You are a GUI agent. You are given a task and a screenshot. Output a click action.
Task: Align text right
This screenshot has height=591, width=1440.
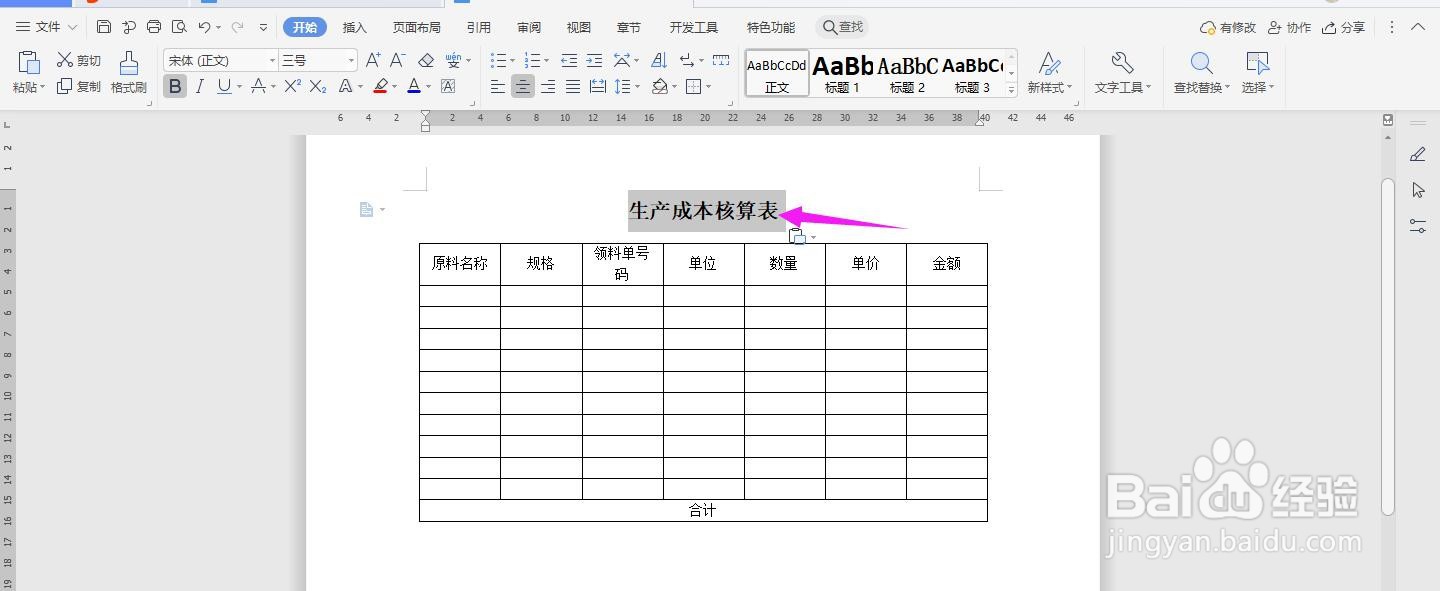(548, 87)
